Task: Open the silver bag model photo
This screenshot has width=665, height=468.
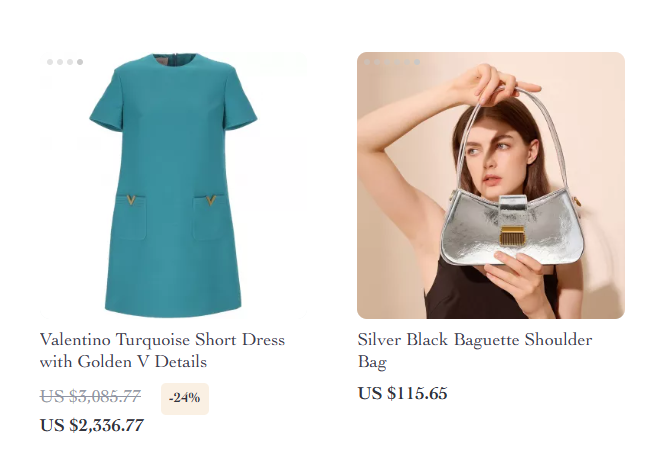Action: [491, 185]
